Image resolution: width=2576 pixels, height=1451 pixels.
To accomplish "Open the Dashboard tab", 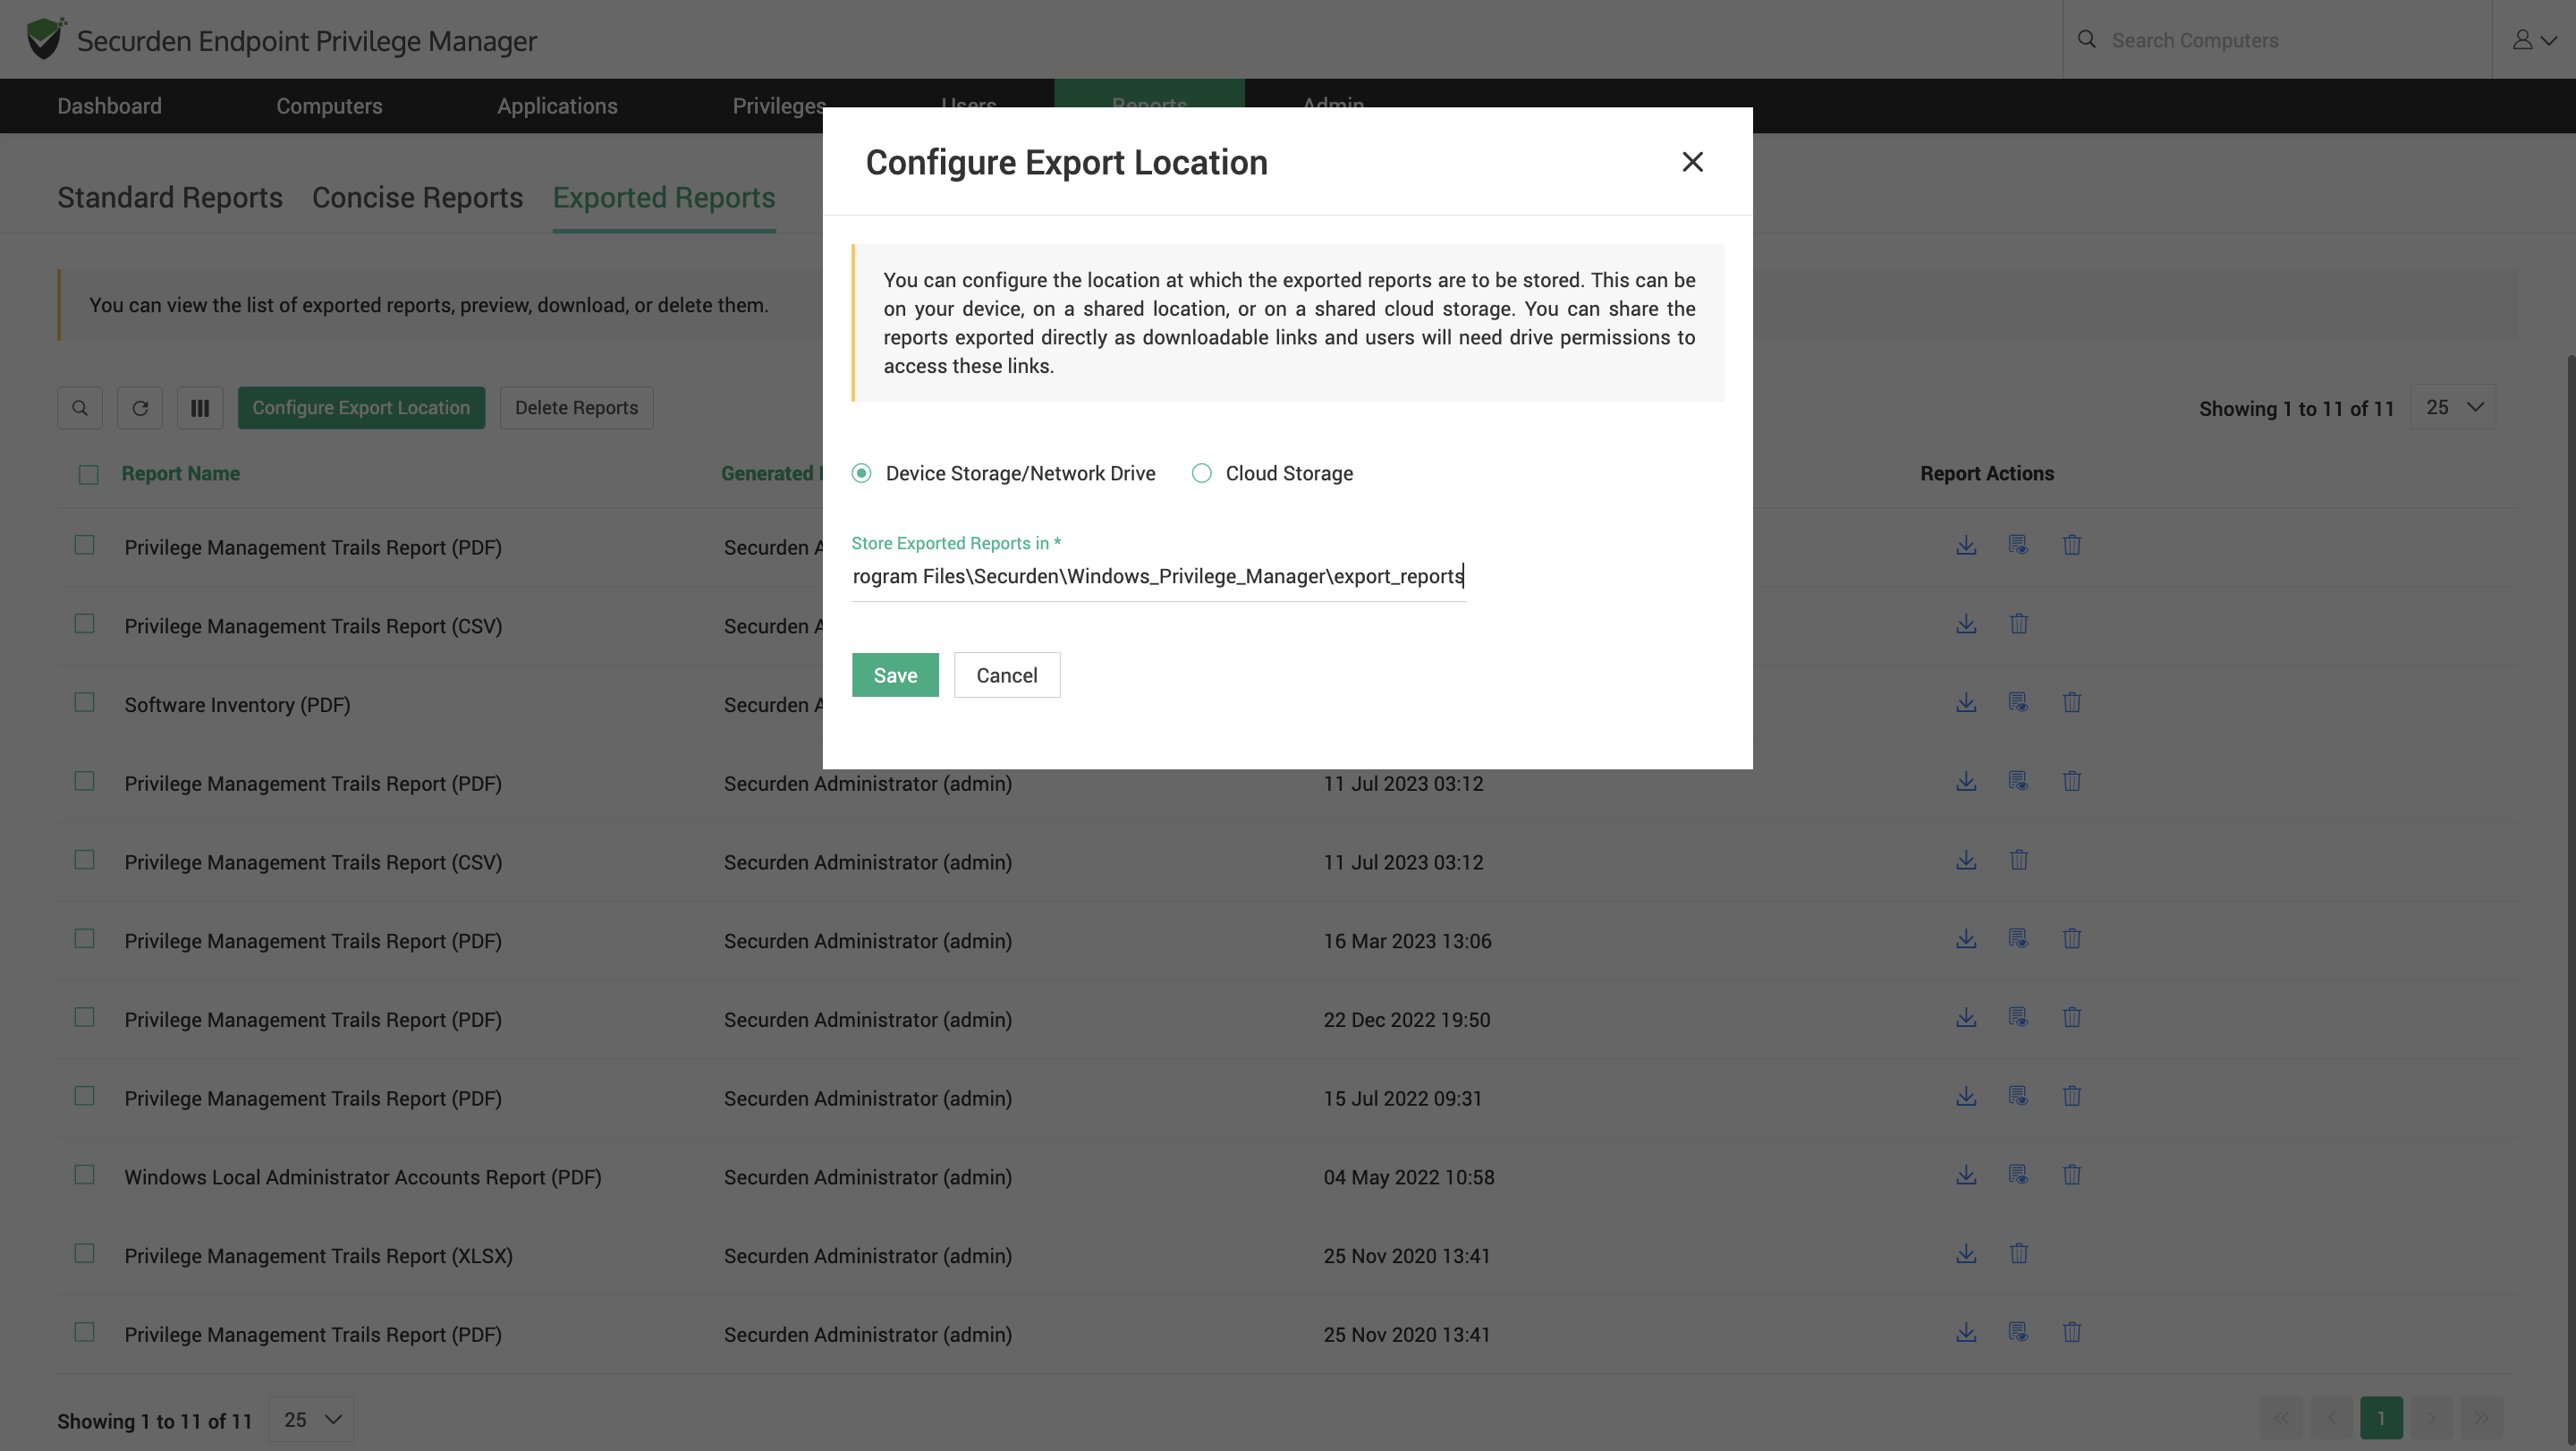I will [x=109, y=106].
